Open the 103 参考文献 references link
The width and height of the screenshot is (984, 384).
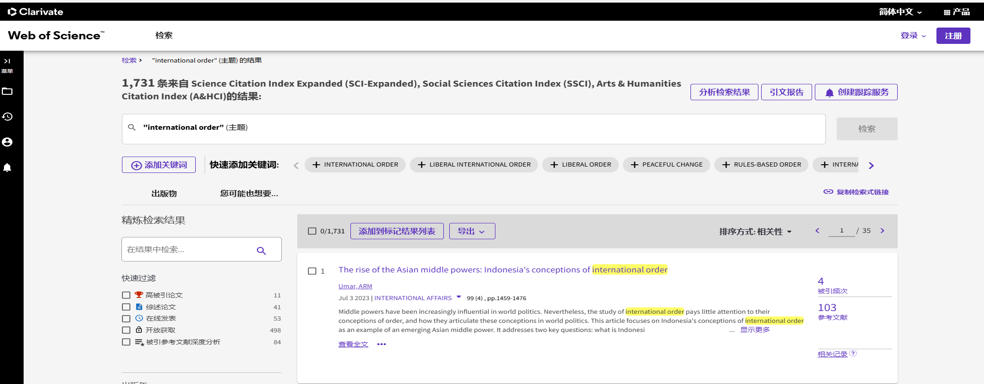(x=833, y=312)
